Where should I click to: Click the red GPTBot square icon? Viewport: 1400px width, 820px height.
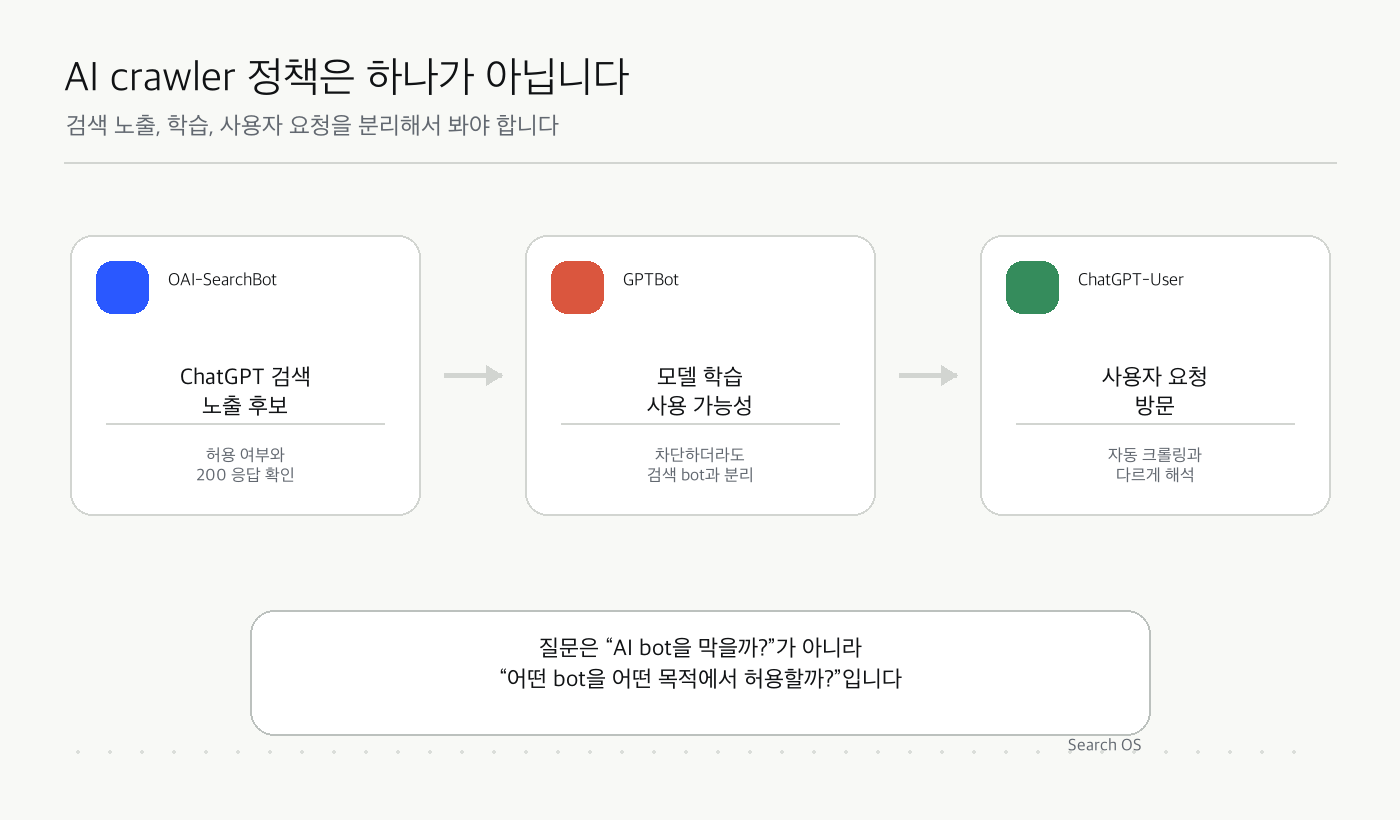577,287
